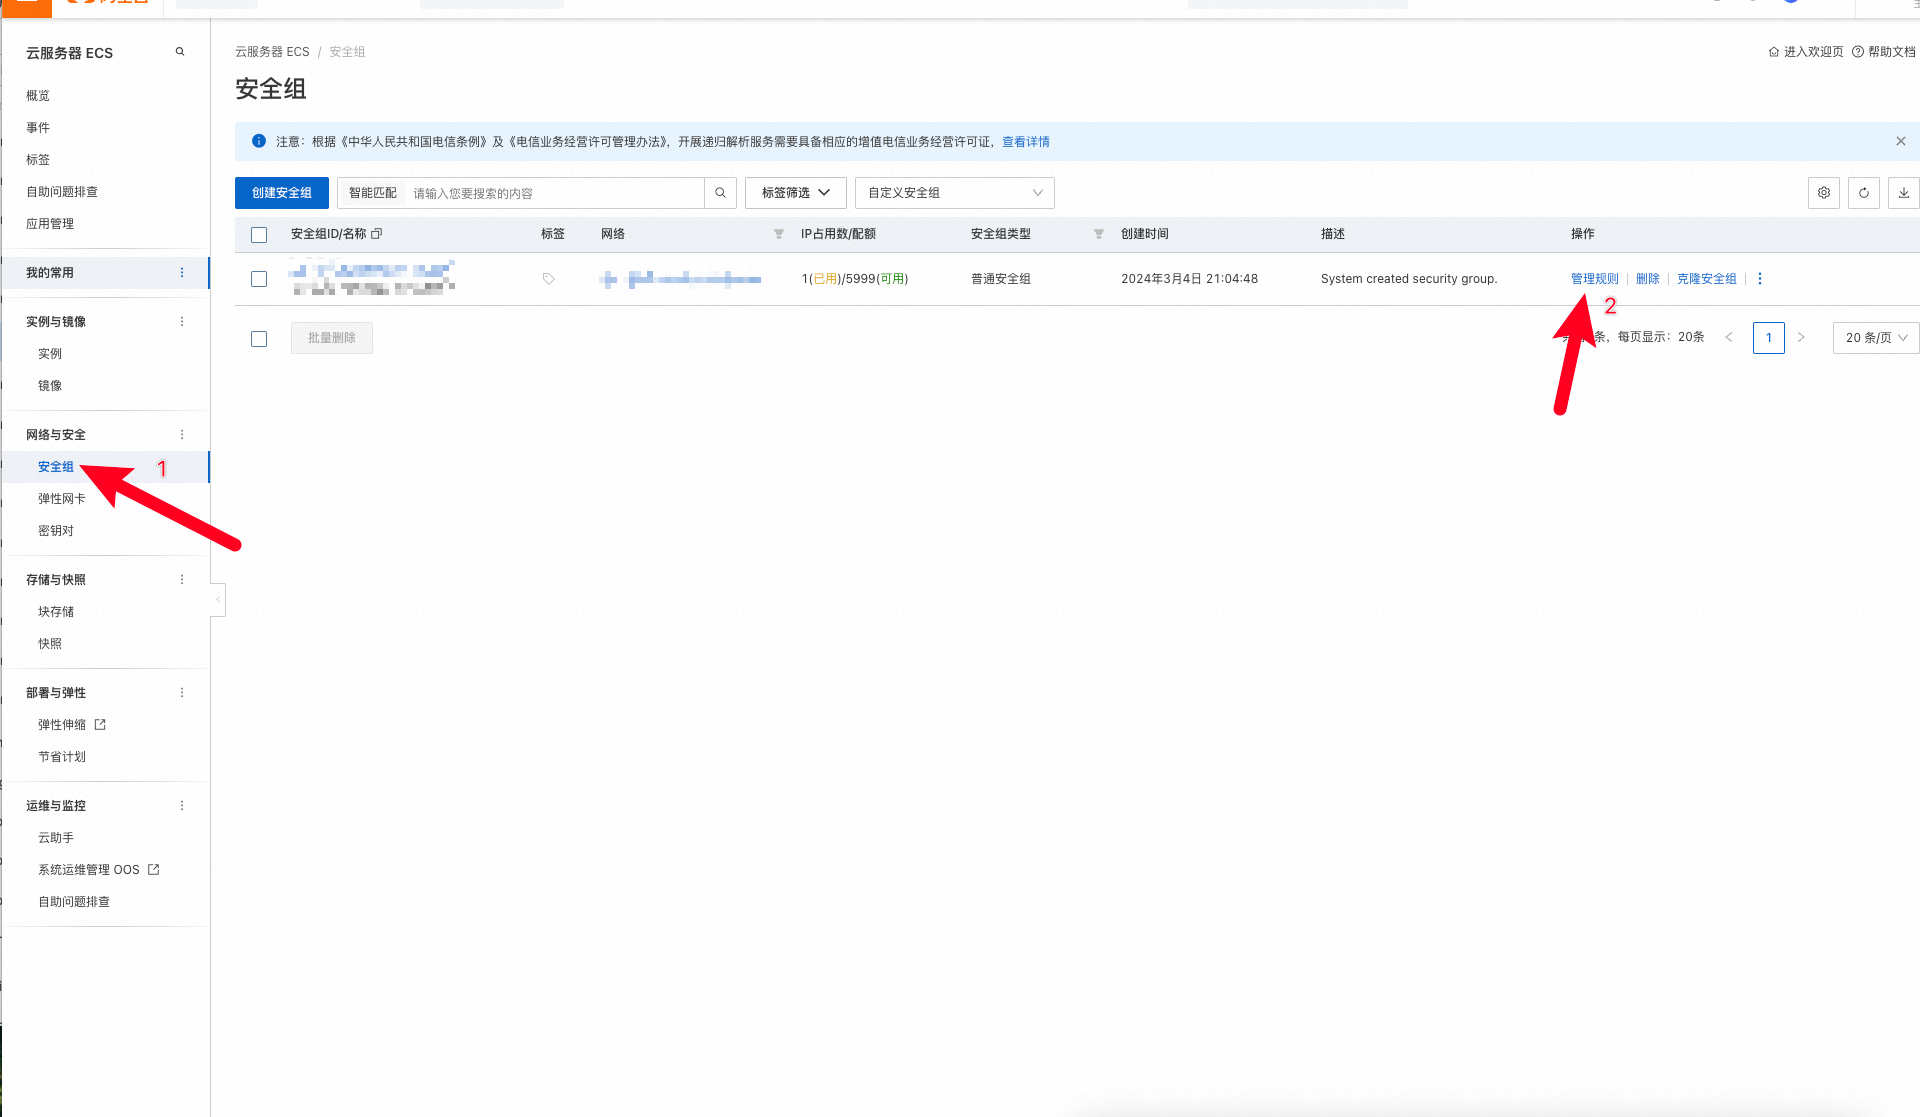Image resolution: width=1920 pixels, height=1117 pixels.
Task: Open the column settings gear icon
Action: [1824, 193]
